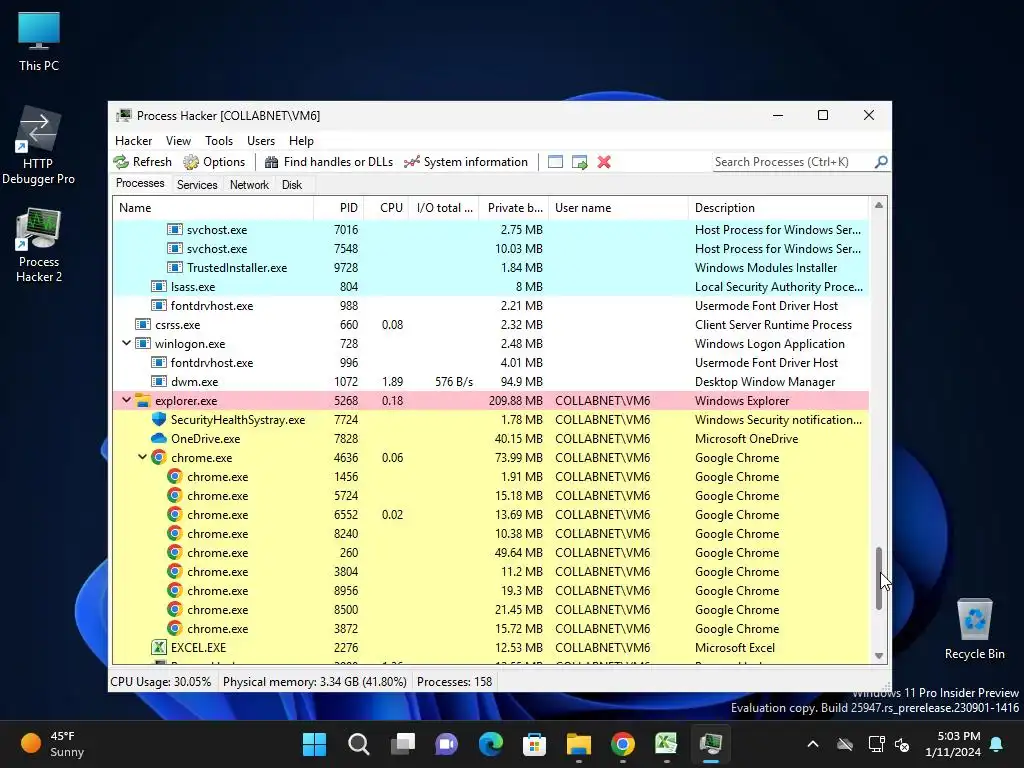Open the Process Hacker 2 desktop shortcut
The image size is (1024, 768).
39,245
